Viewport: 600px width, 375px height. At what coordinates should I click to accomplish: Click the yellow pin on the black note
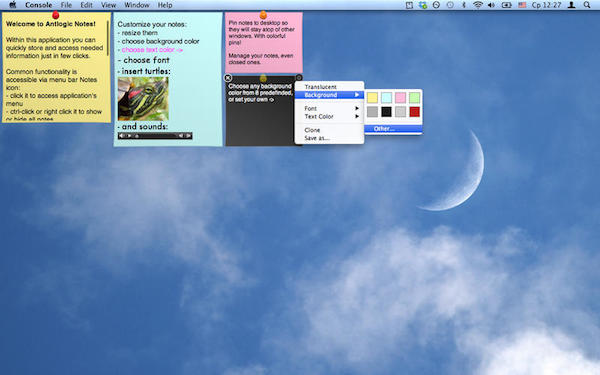pos(263,78)
